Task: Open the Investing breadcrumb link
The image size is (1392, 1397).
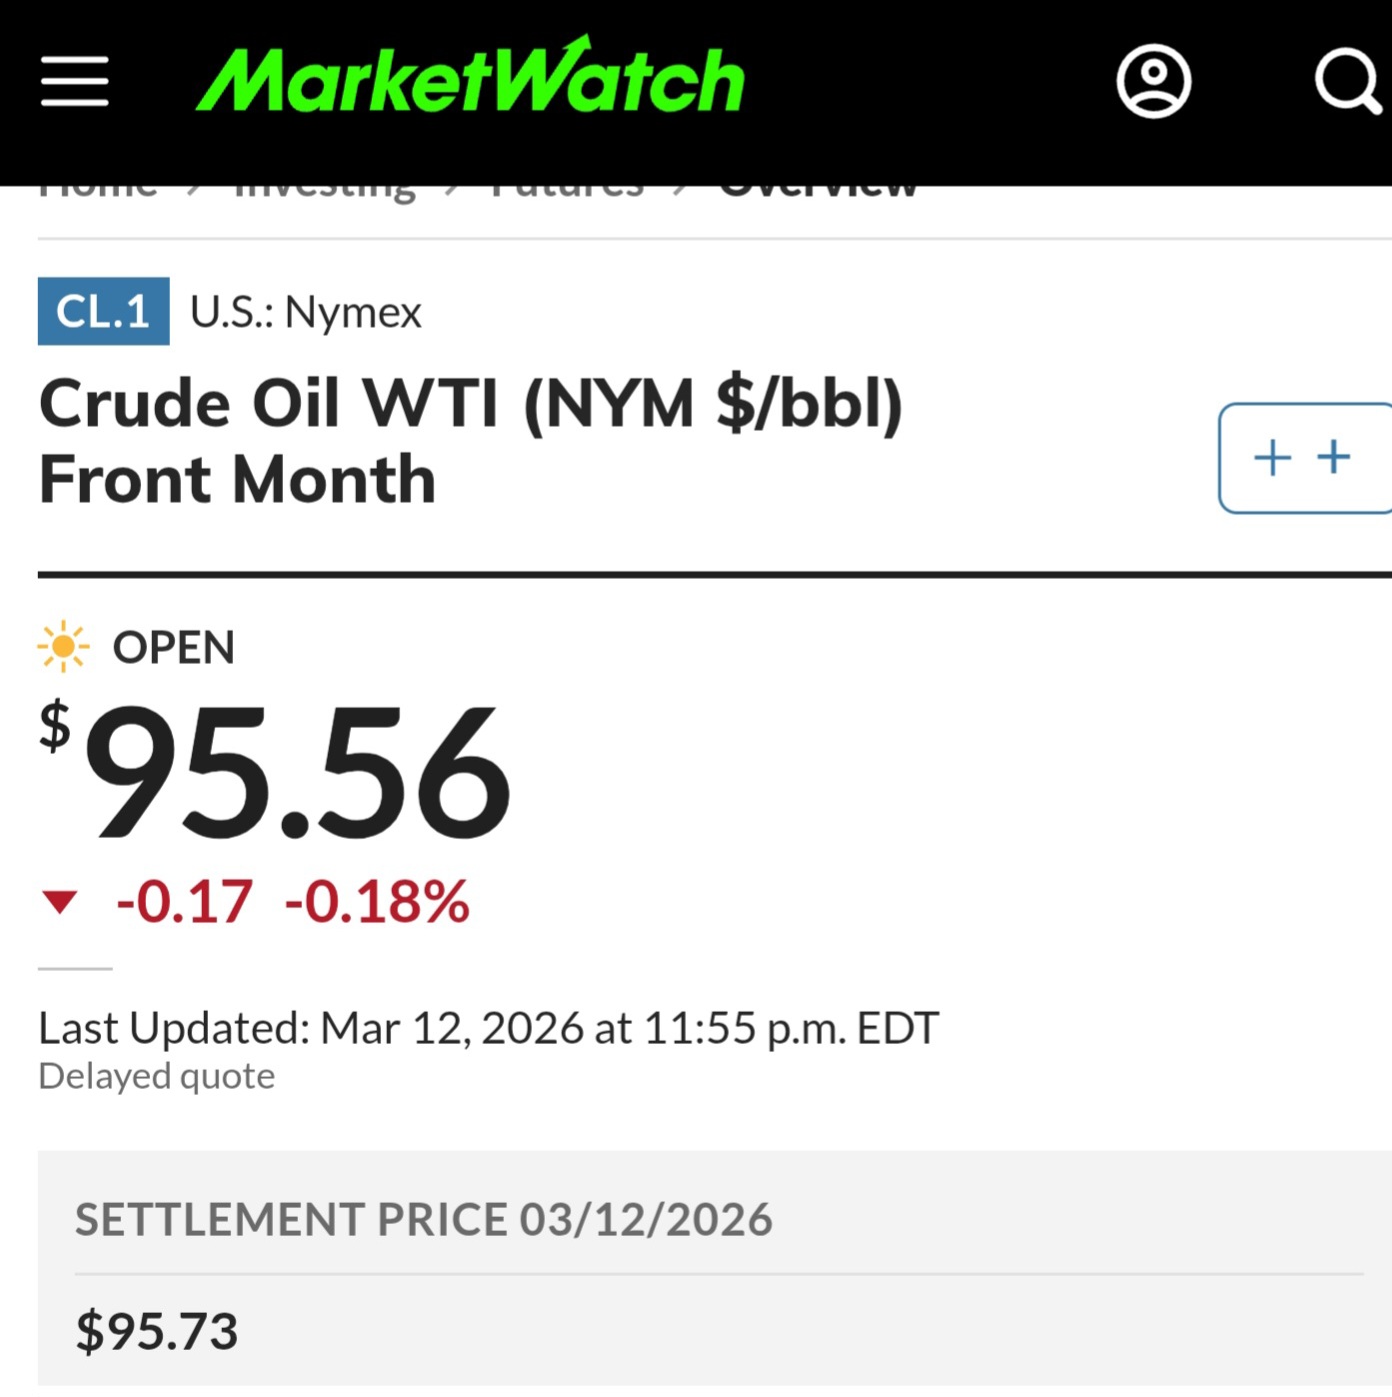Action: click(x=324, y=191)
